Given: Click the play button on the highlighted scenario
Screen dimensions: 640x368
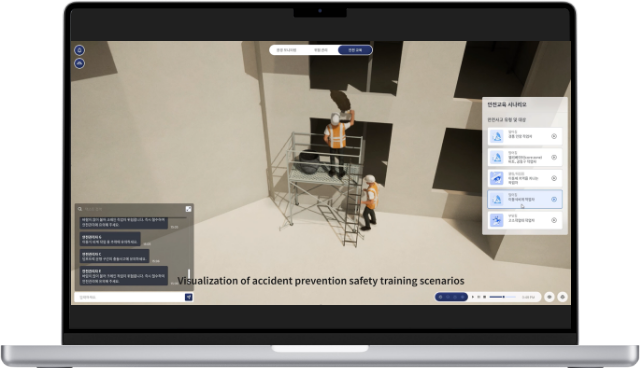Looking at the screenshot, I should pyautogui.click(x=554, y=200).
